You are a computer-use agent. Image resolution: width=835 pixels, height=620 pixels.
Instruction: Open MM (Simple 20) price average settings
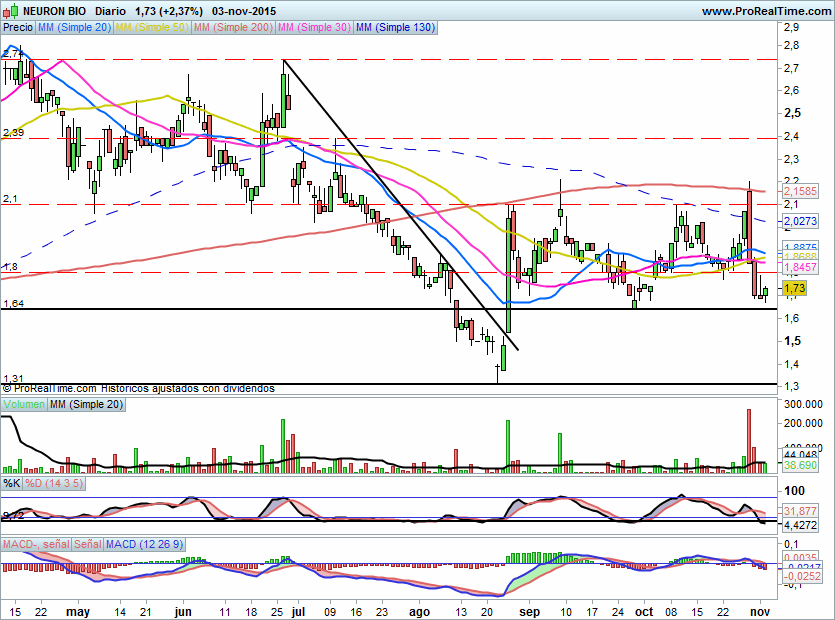[x=75, y=27]
